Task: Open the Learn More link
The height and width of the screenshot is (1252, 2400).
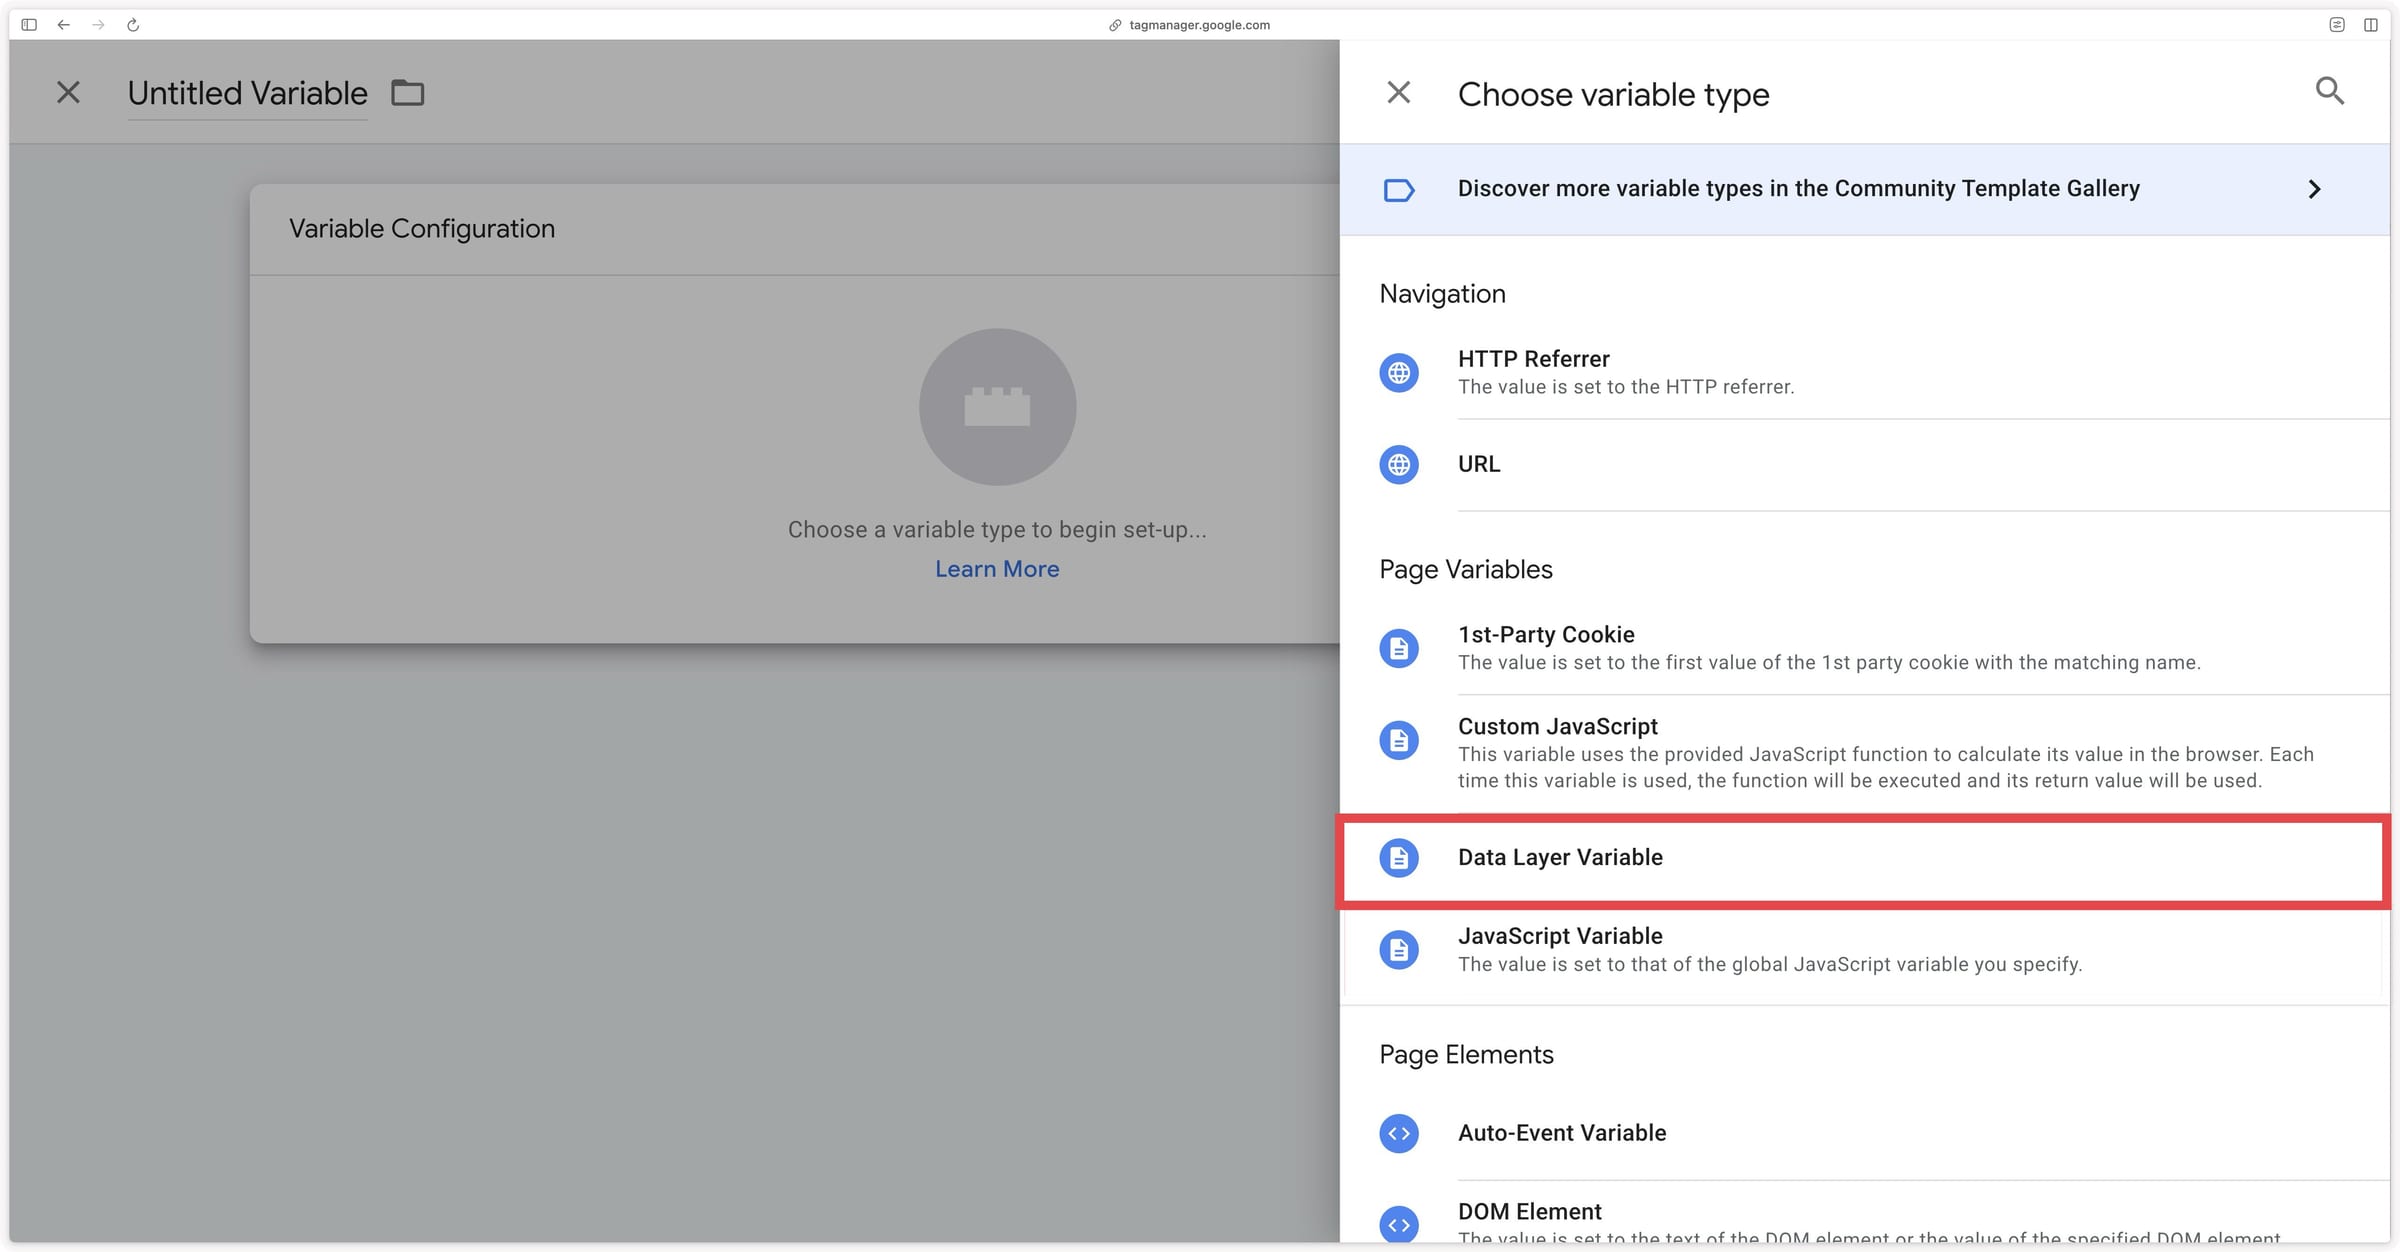Action: [997, 569]
